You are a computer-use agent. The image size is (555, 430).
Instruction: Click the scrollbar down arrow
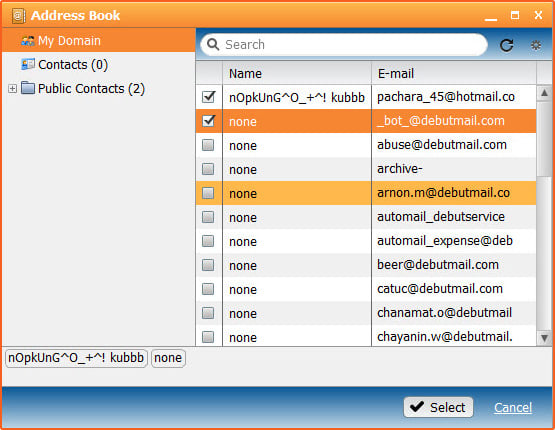pyautogui.click(x=544, y=338)
